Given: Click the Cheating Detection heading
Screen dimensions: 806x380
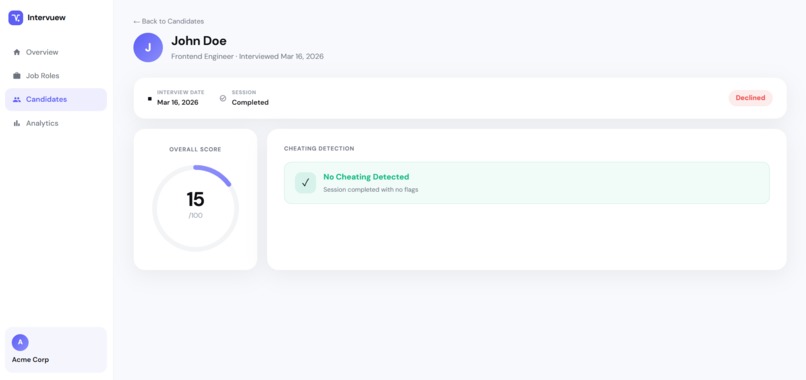Looking at the screenshot, I should 319,149.
